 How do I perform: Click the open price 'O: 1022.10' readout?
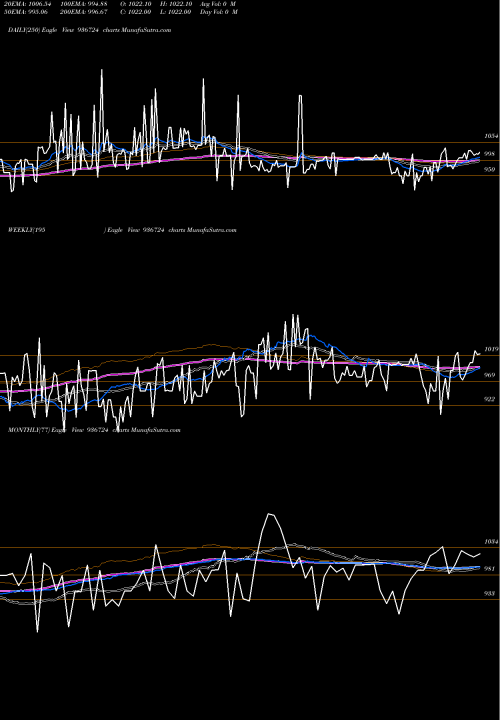136,4
